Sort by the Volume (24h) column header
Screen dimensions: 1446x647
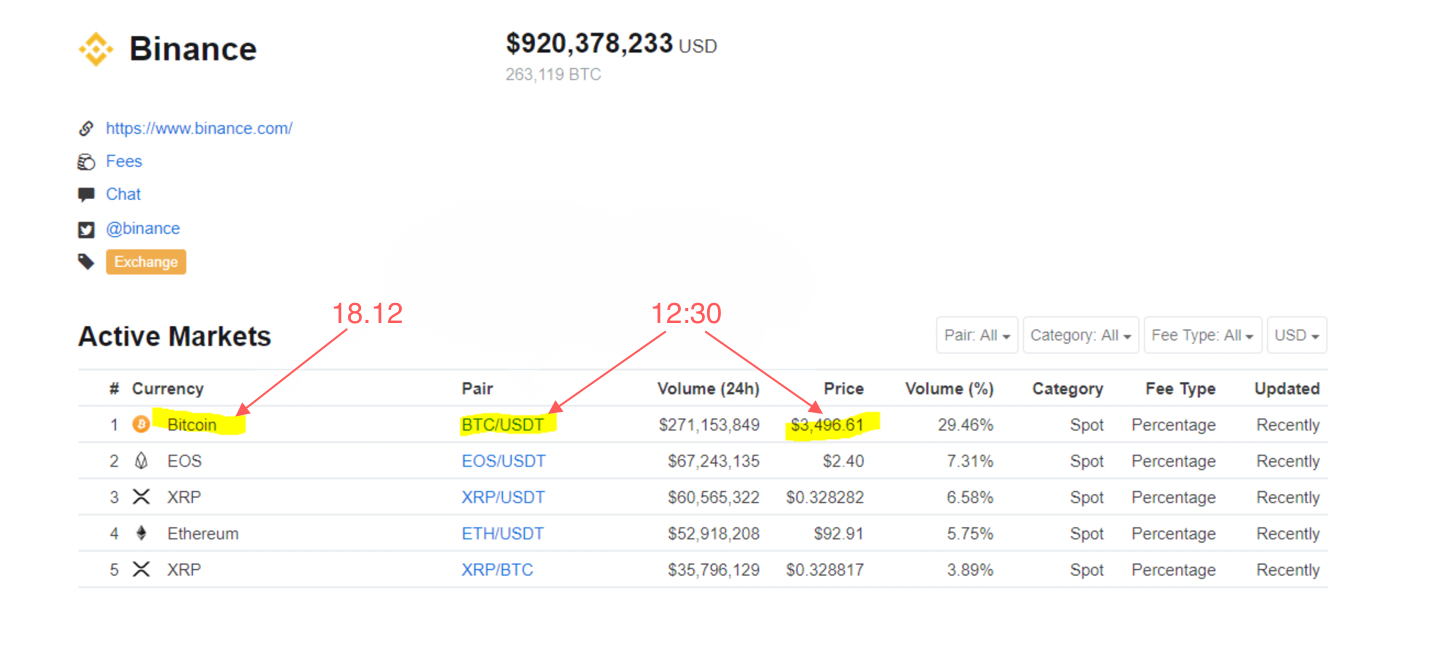[708, 389]
